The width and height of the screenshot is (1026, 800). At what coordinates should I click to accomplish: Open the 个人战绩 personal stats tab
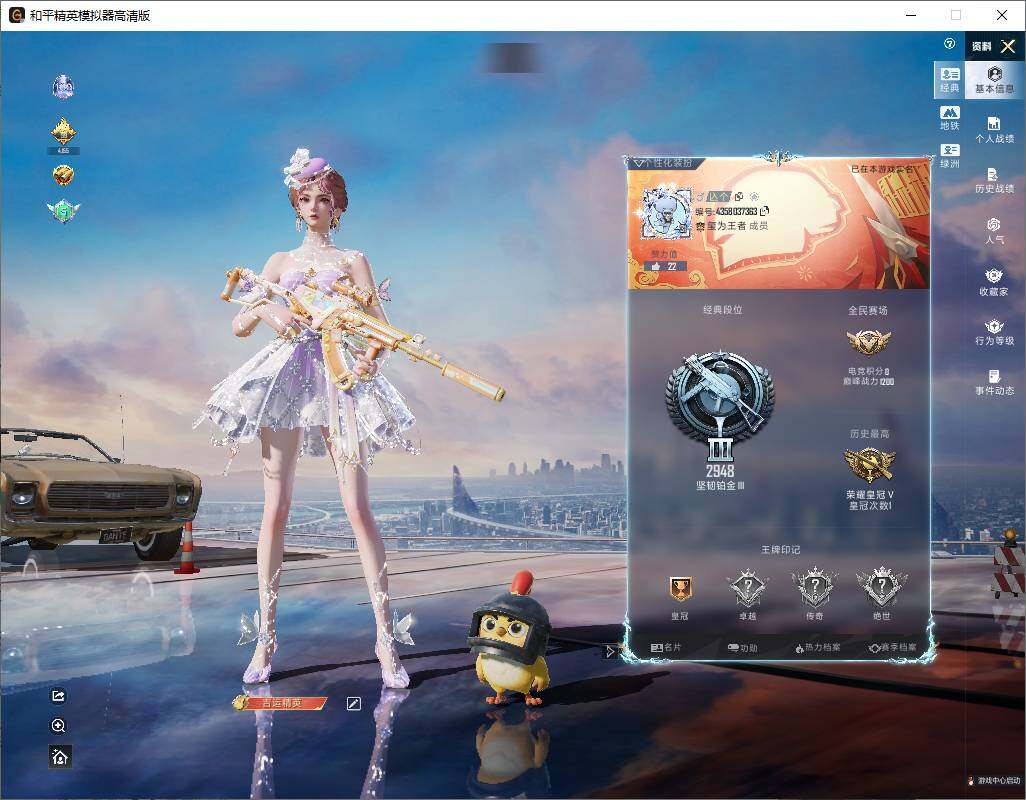pyautogui.click(x=994, y=130)
